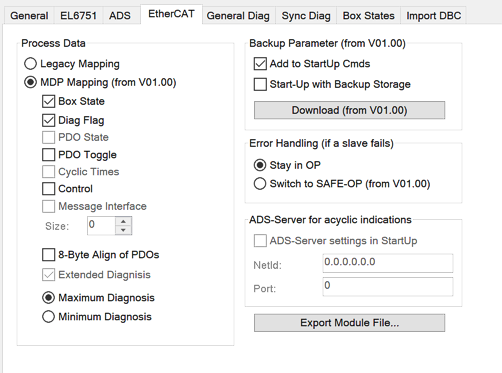This screenshot has height=373, width=502.
Task: Switch to the ADS tab
Action: [120, 16]
